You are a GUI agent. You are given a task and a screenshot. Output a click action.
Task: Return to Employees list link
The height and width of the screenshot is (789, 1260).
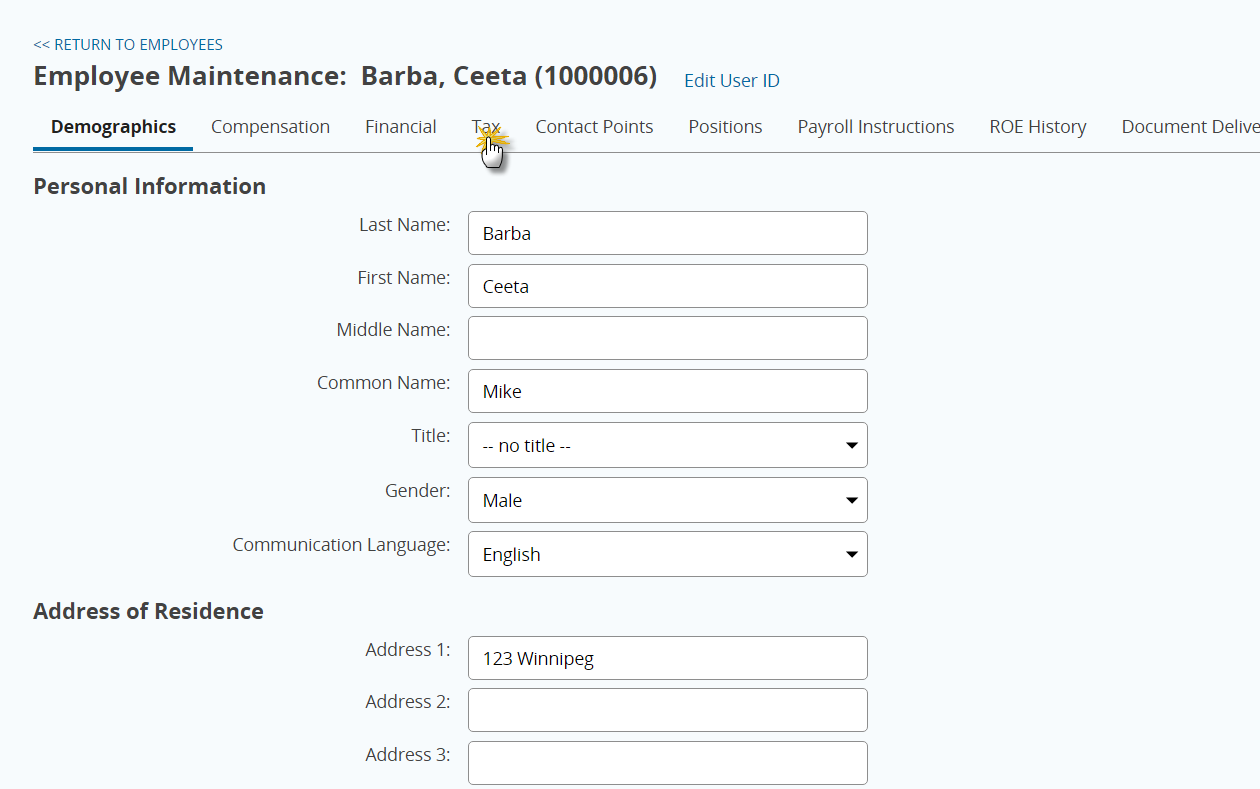[x=128, y=45]
